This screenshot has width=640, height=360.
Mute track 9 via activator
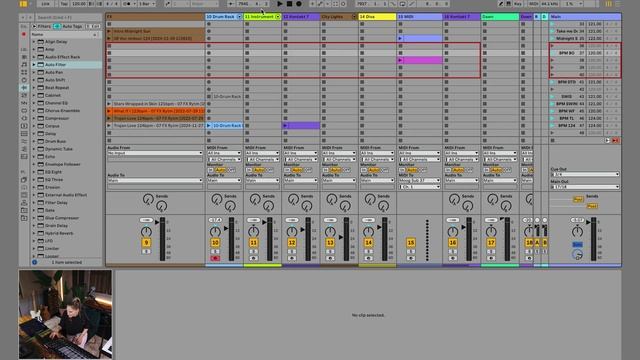click(146, 243)
